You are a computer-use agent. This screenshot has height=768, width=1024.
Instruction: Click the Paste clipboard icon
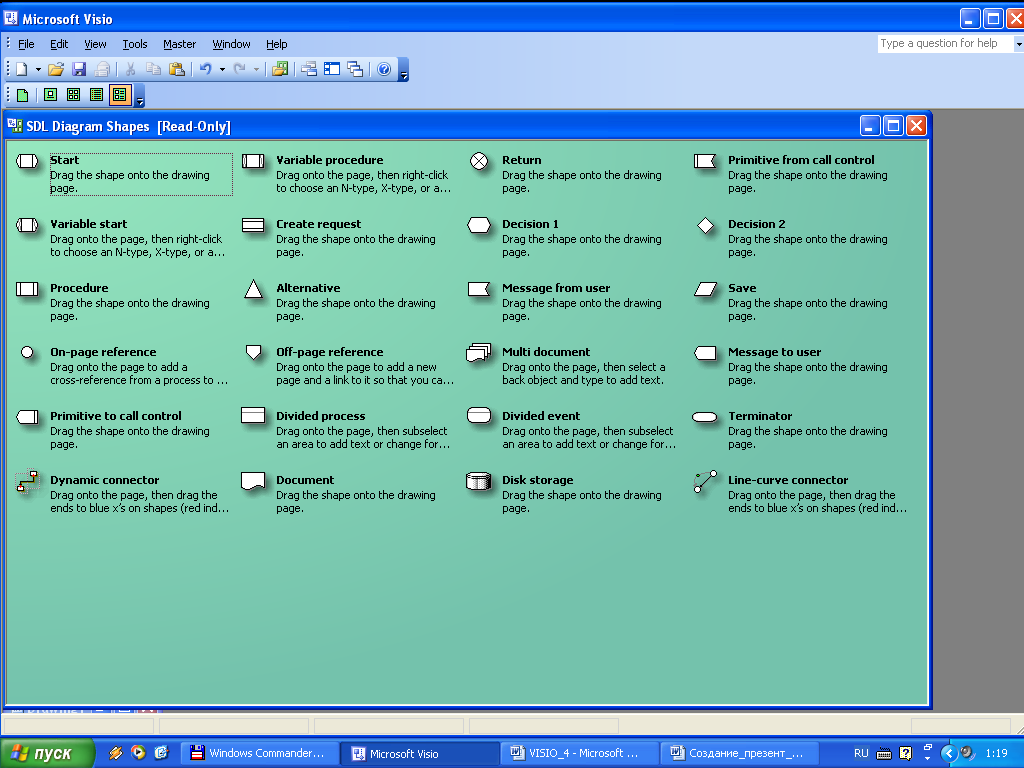176,69
